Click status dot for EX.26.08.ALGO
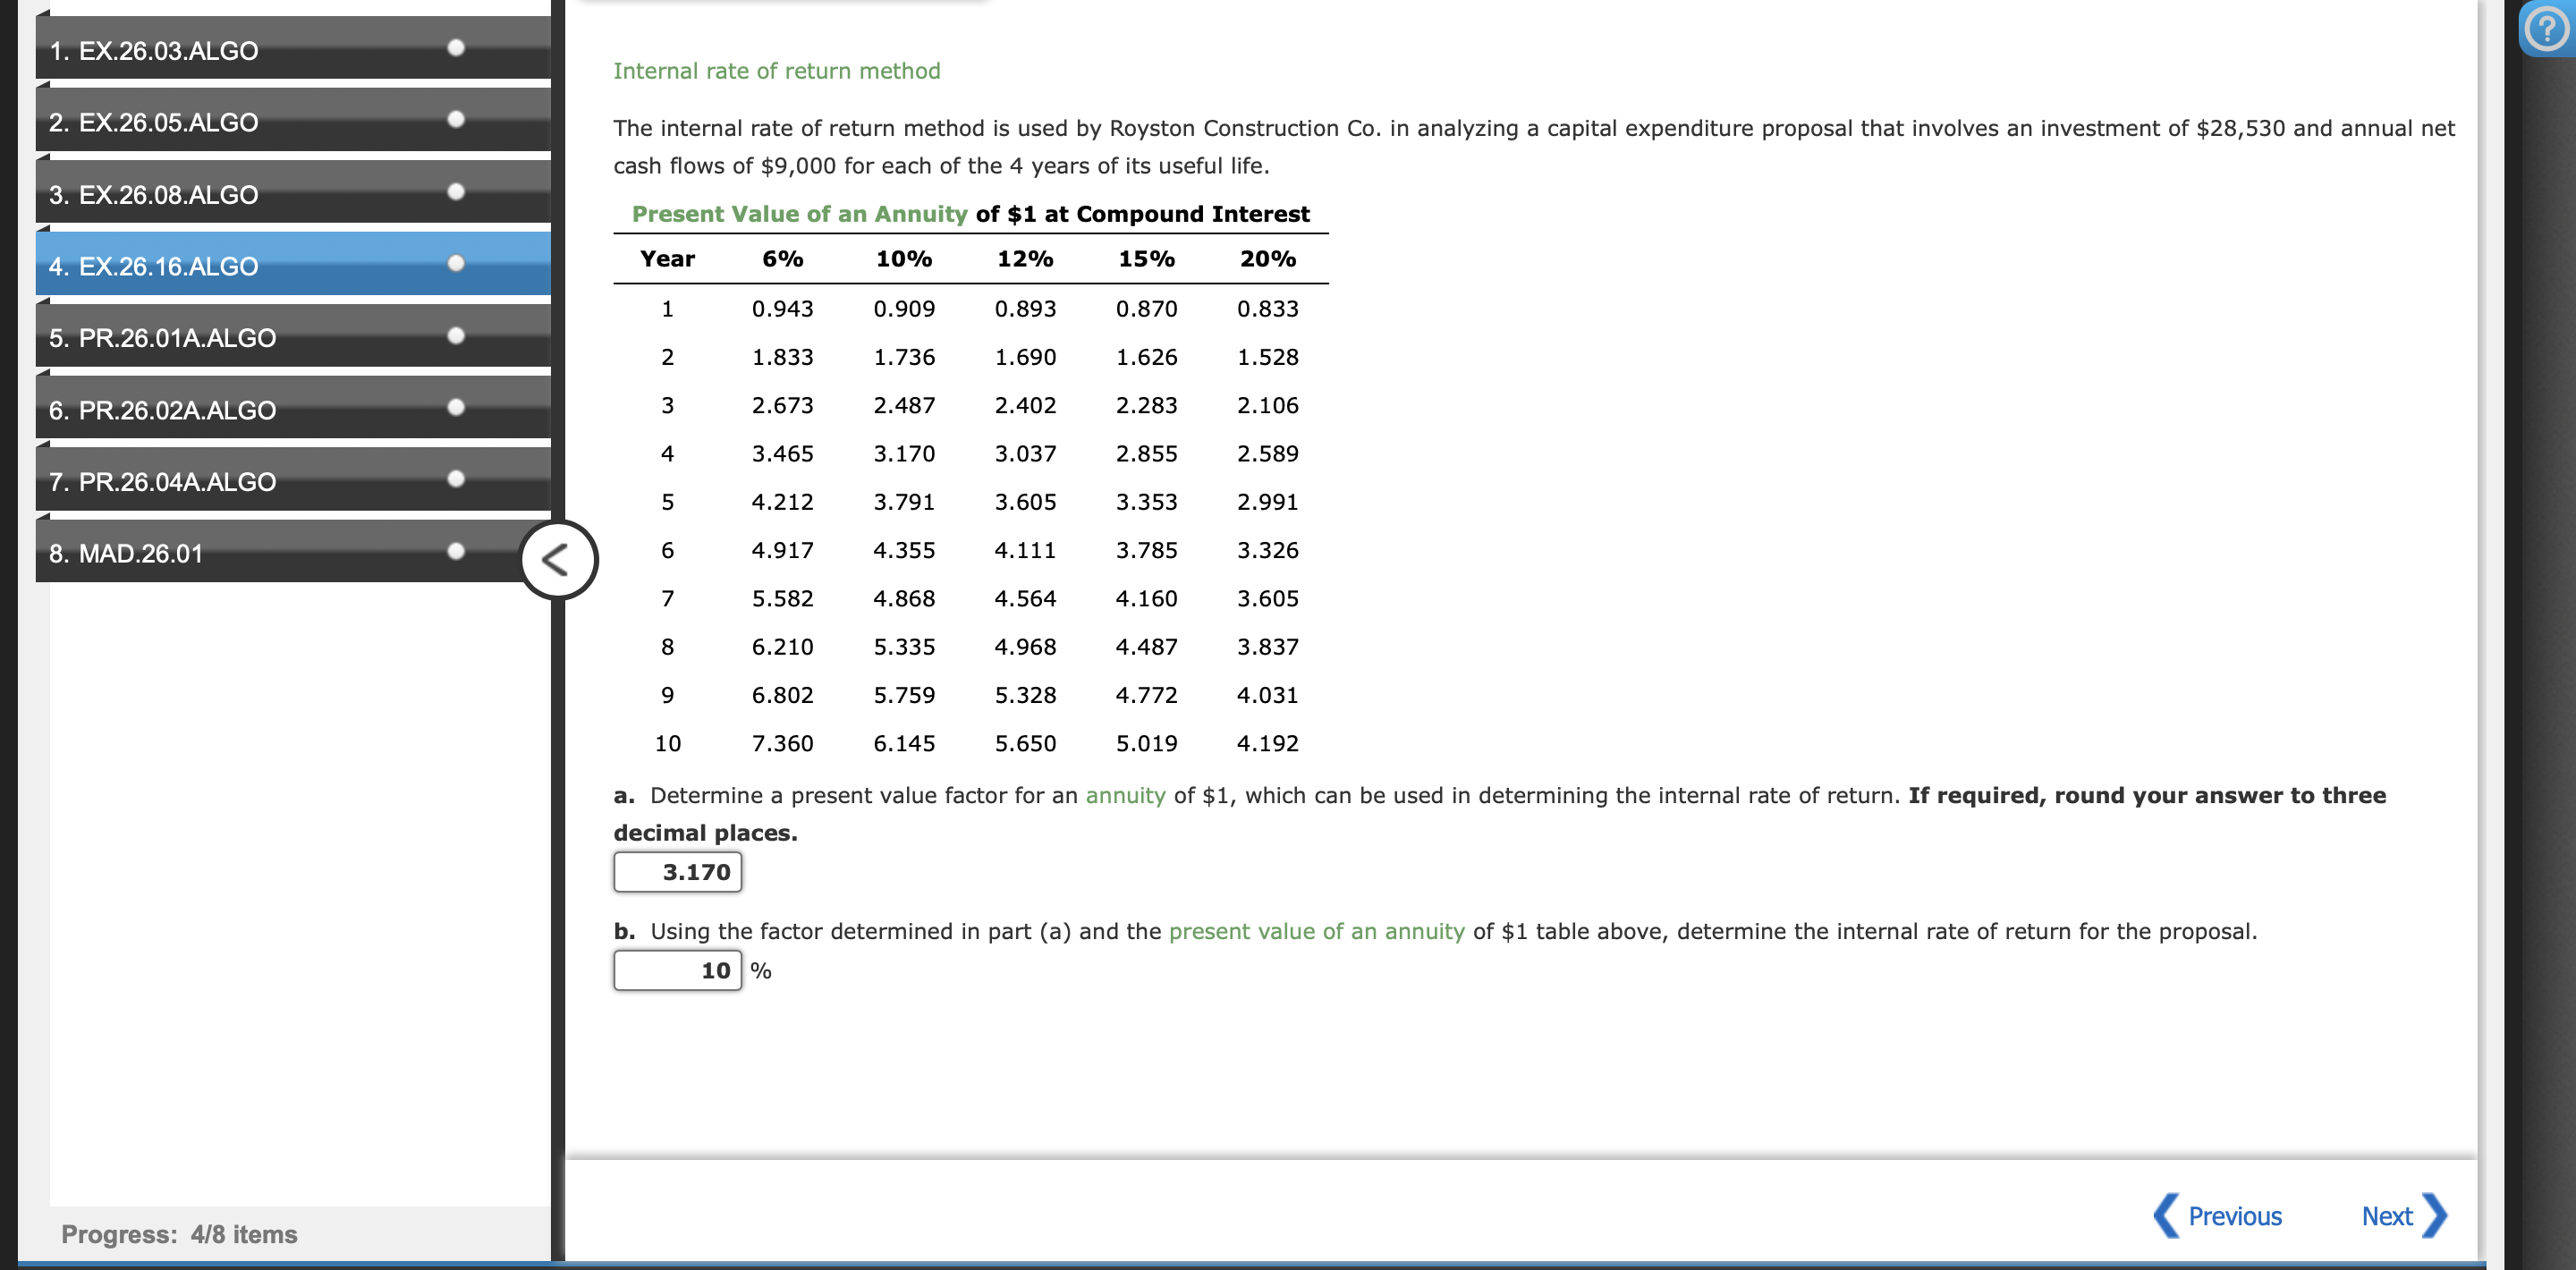 (x=456, y=192)
